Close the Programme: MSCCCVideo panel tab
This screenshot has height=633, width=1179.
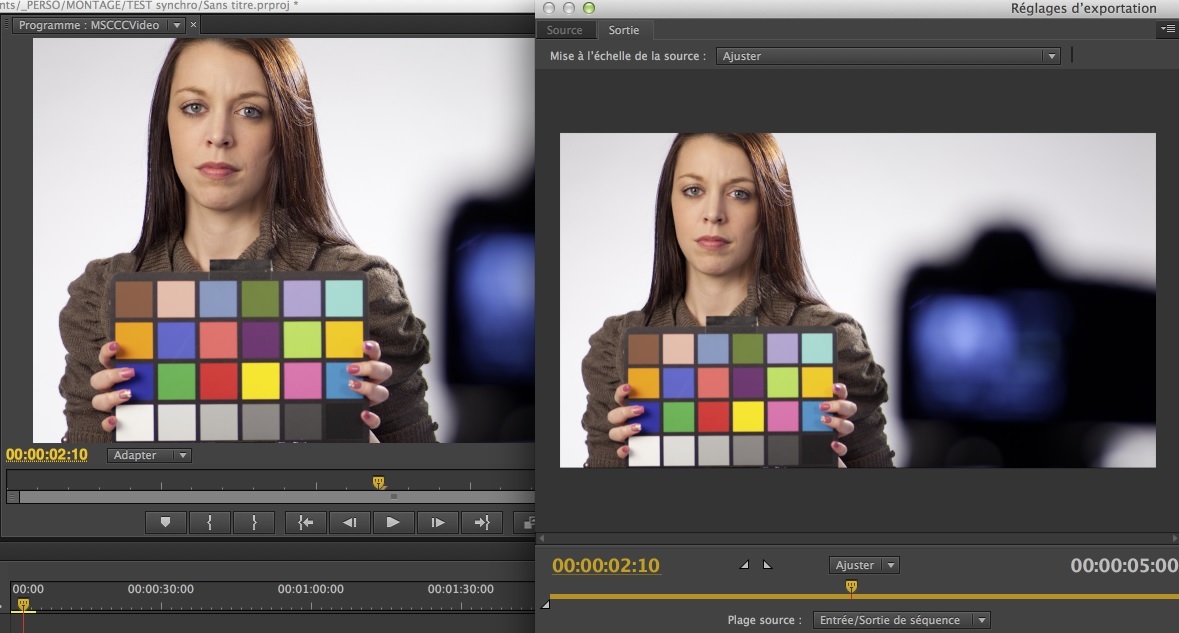point(194,25)
